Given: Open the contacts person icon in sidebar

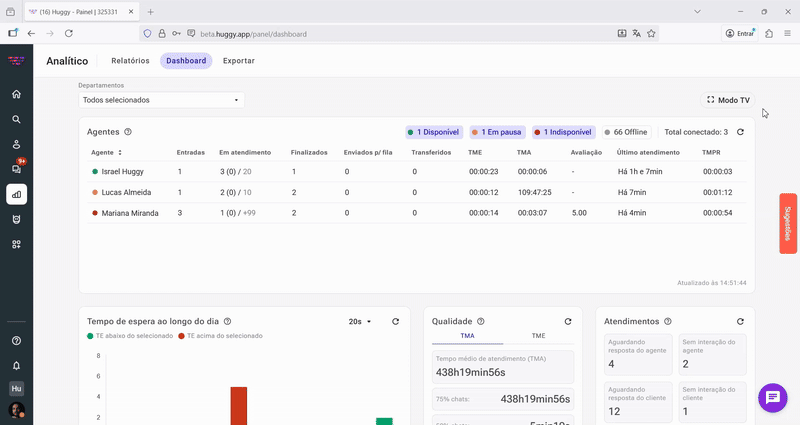Looking at the screenshot, I should (16, 144).
